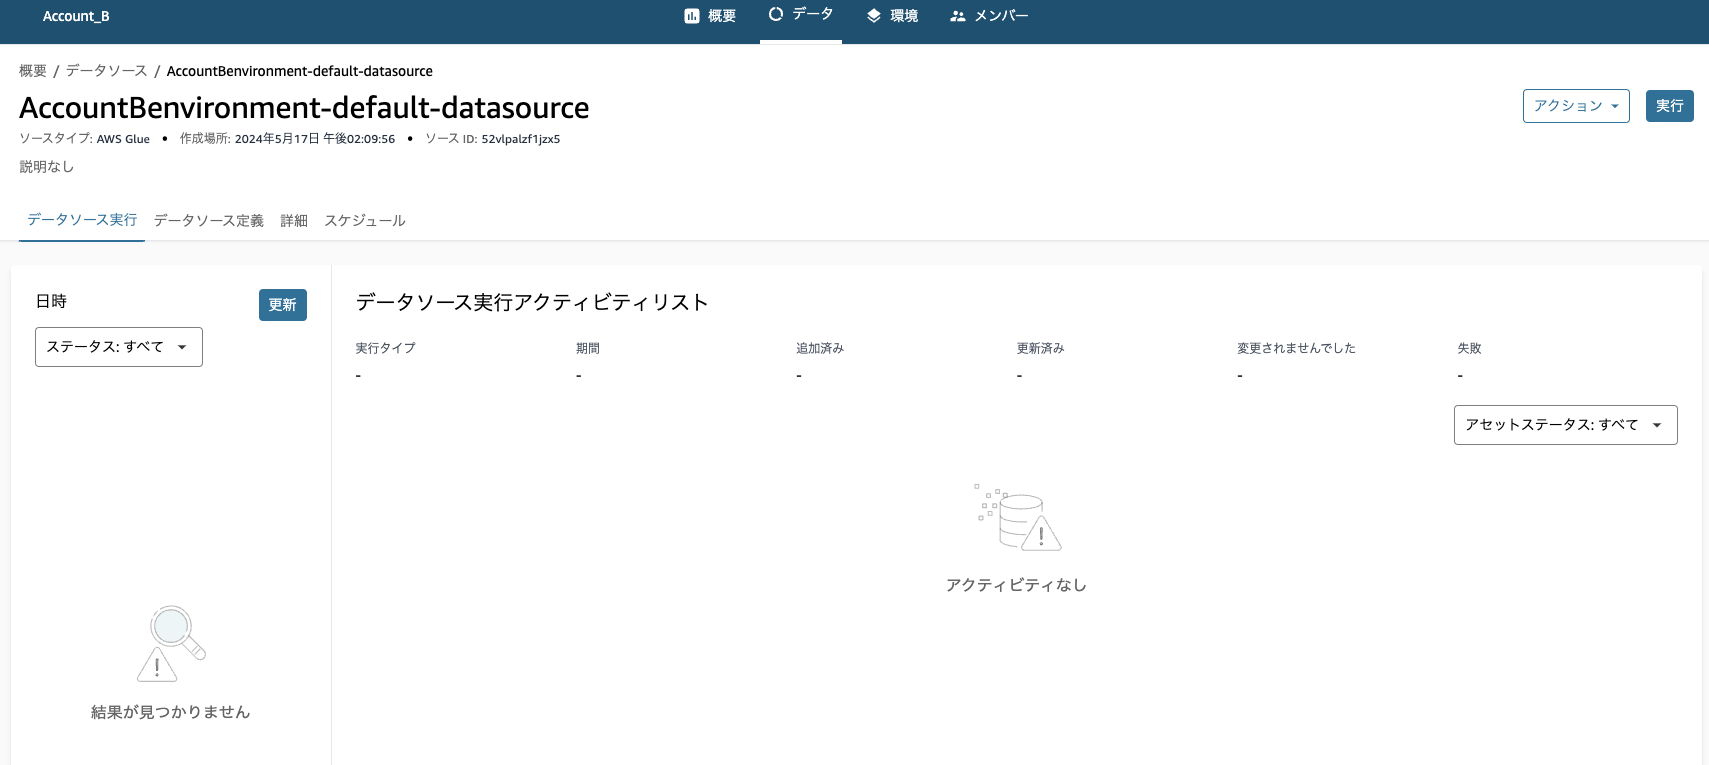Click the 説明なし description text
Viewport: 1709px width, 765px height.
point(47,167)
